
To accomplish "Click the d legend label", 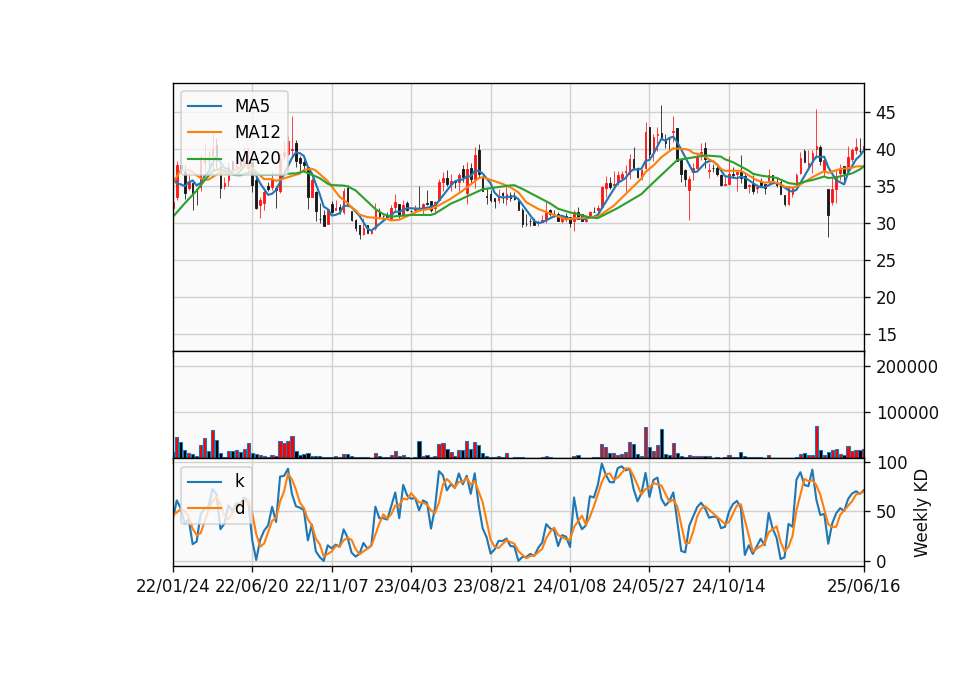I will tap(239, 508).
